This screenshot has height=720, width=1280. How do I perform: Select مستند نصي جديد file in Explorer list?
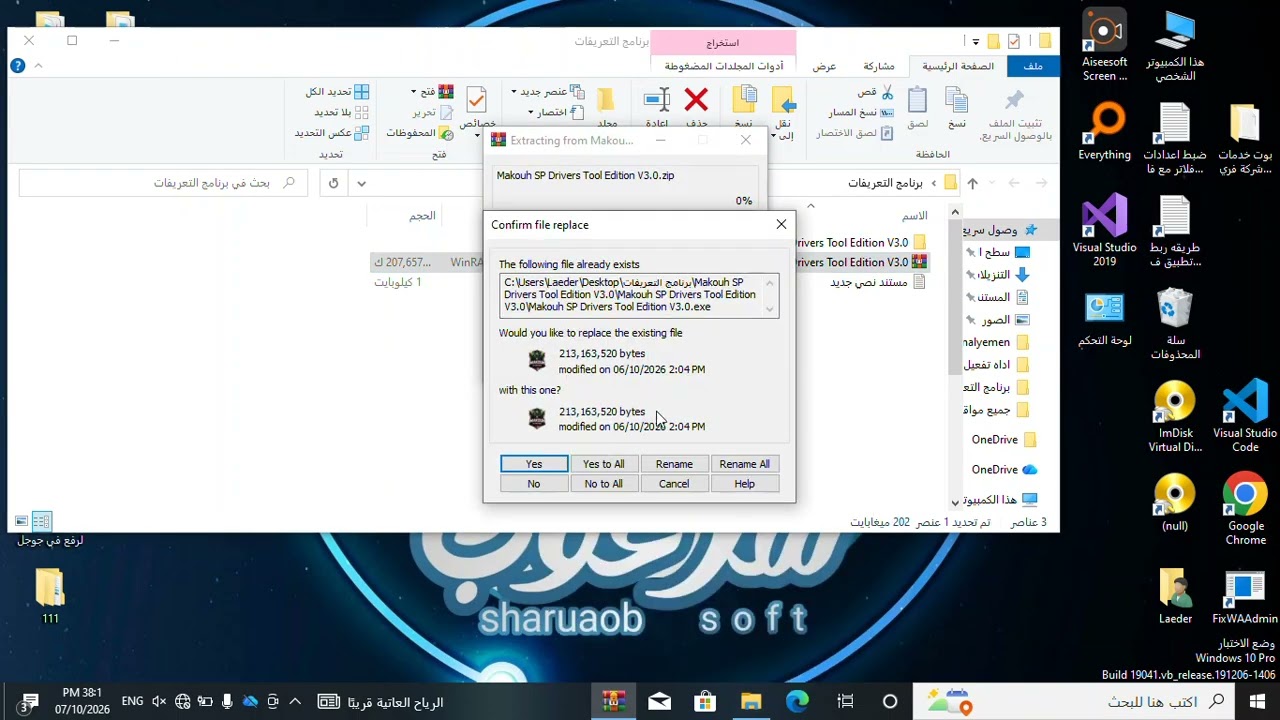click(x=877, y=282)
